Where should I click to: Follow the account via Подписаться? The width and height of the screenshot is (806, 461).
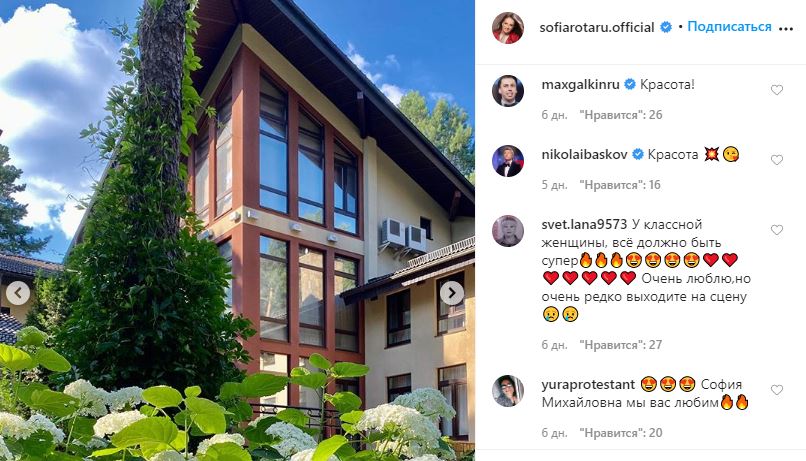pos(729,27)
